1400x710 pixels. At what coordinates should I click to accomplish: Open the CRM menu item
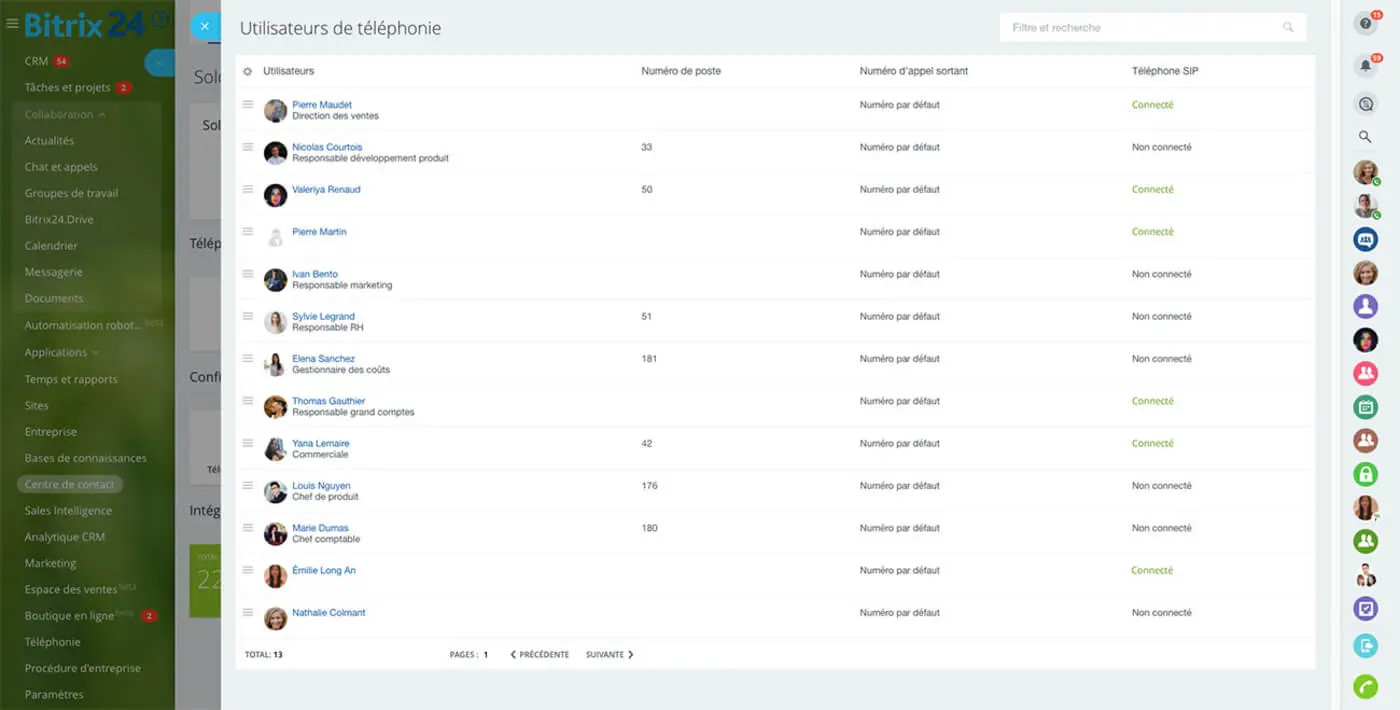[x=37, y=62]
